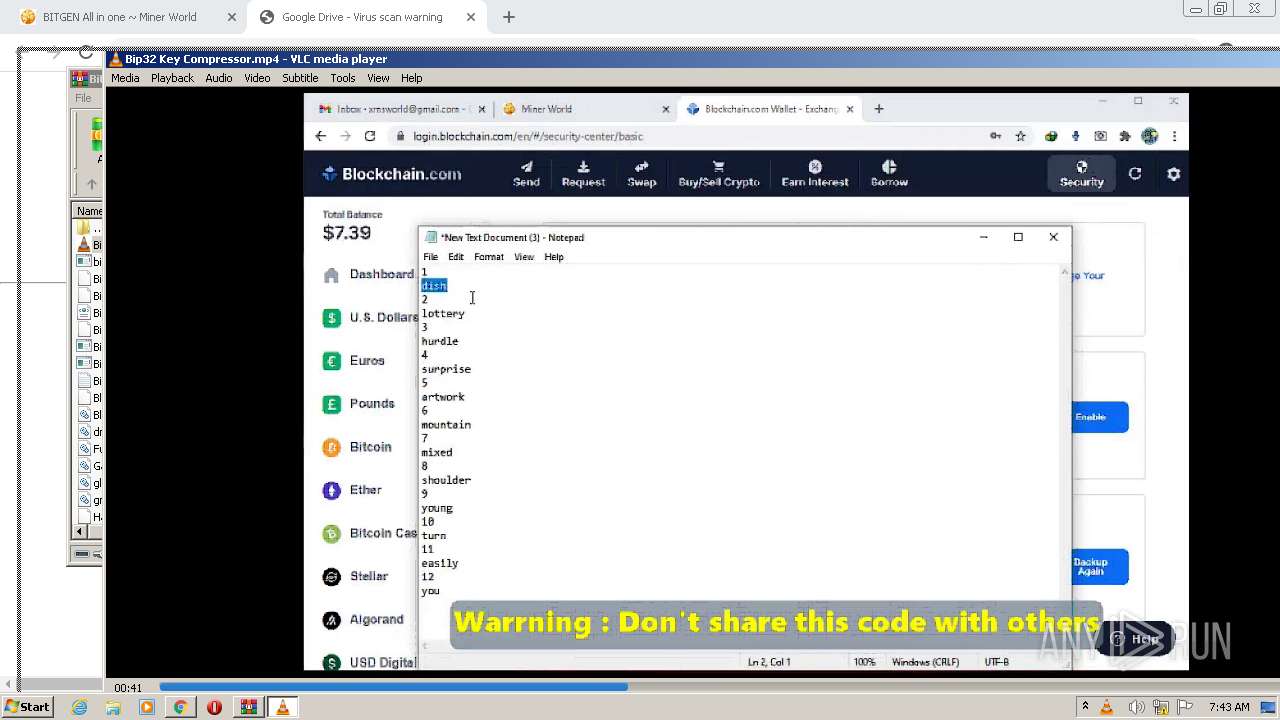The width and height of the screenshot is (1280, 720).
Task: Select the VLC cone taskbar button
Action: [282, 707]
